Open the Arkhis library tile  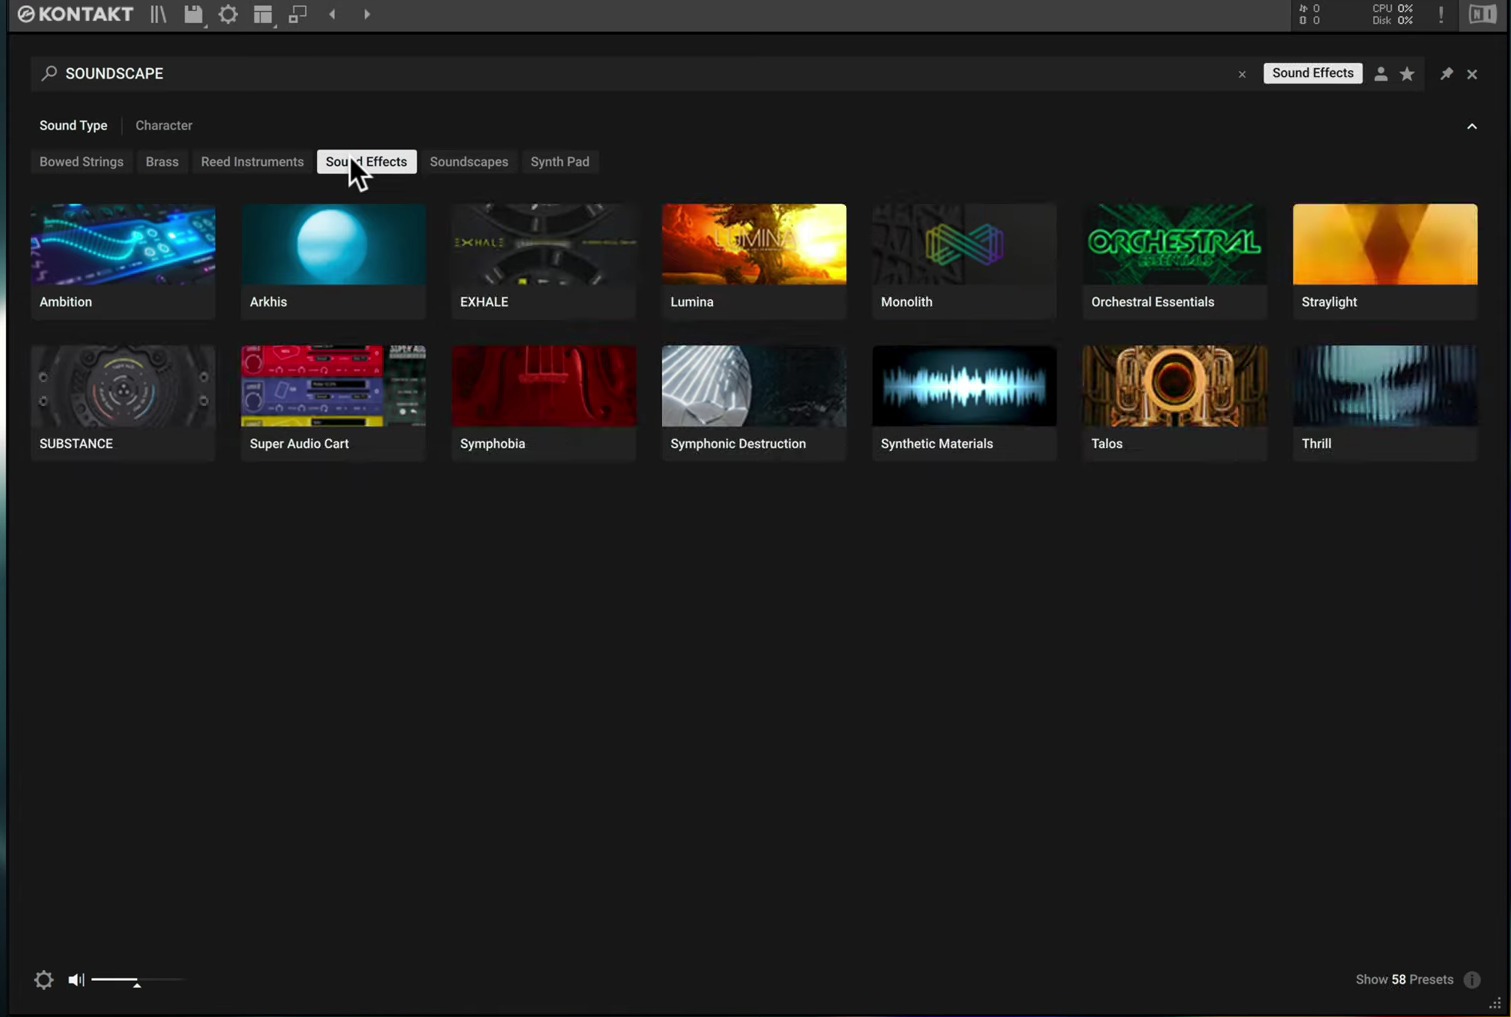333,261
